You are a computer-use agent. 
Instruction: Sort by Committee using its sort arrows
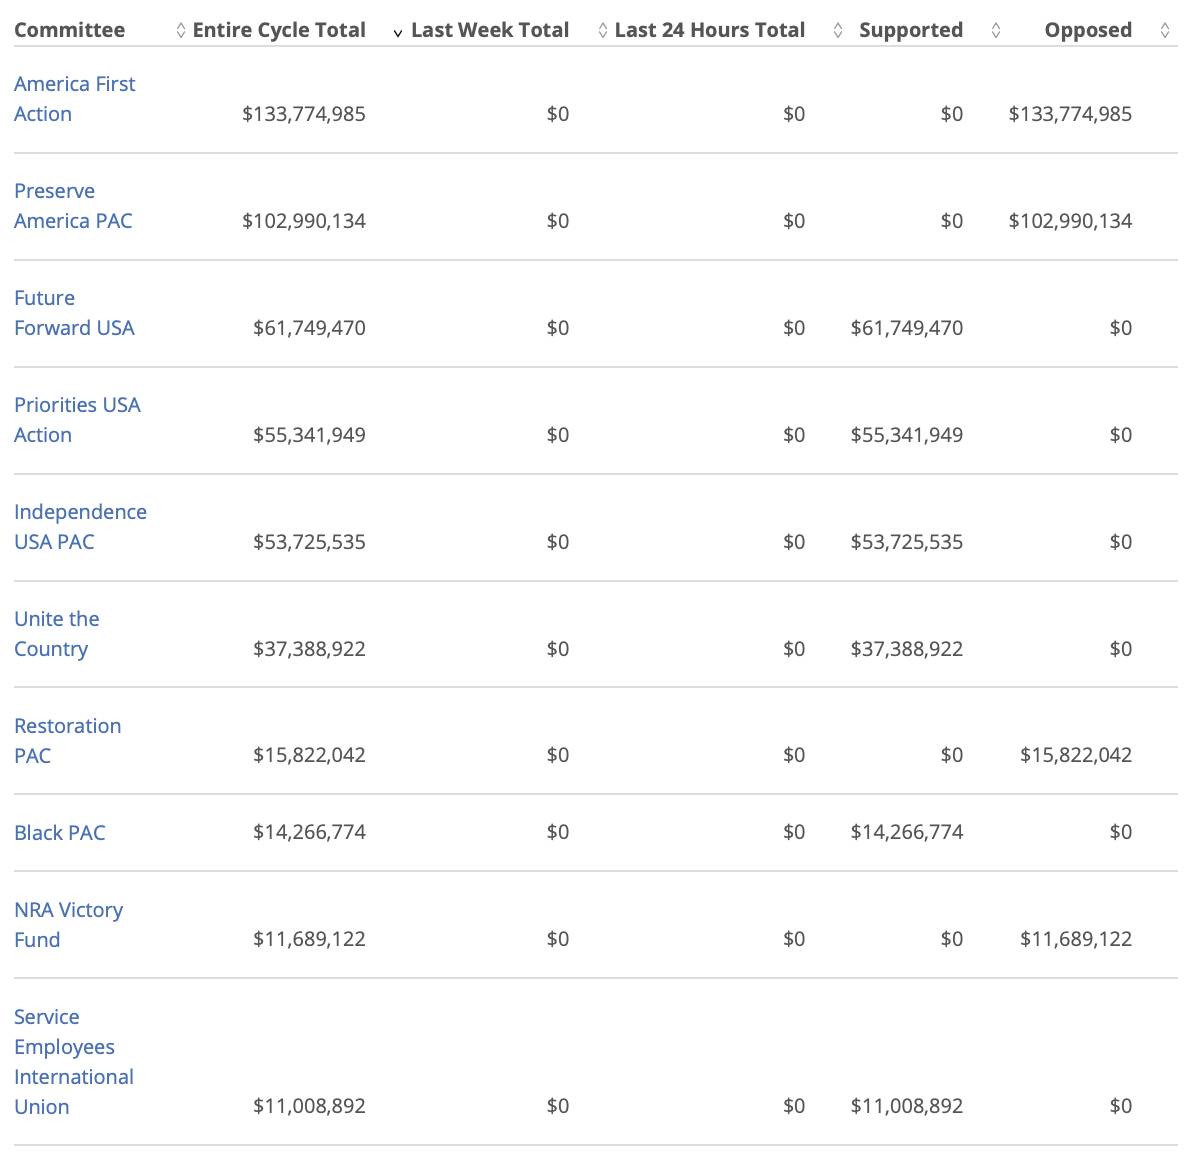pos(180,30)
